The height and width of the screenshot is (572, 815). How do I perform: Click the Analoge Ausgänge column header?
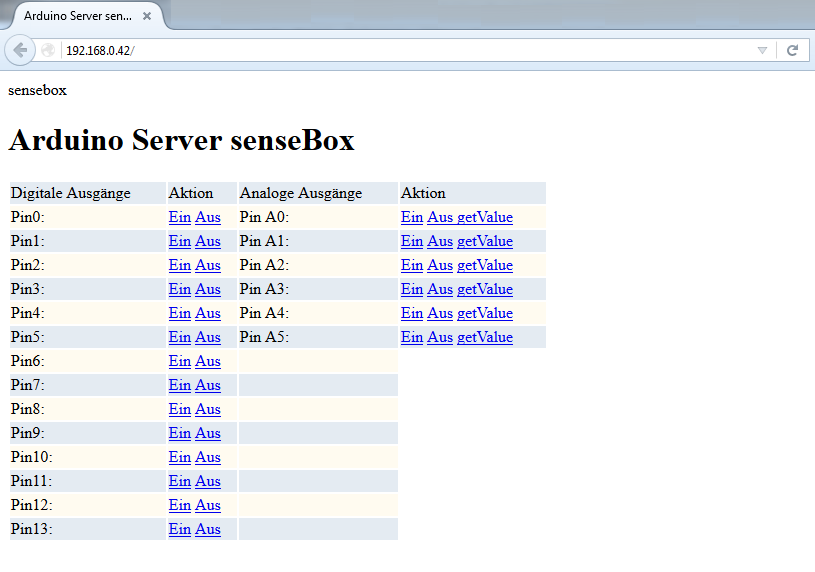point(318,193)
